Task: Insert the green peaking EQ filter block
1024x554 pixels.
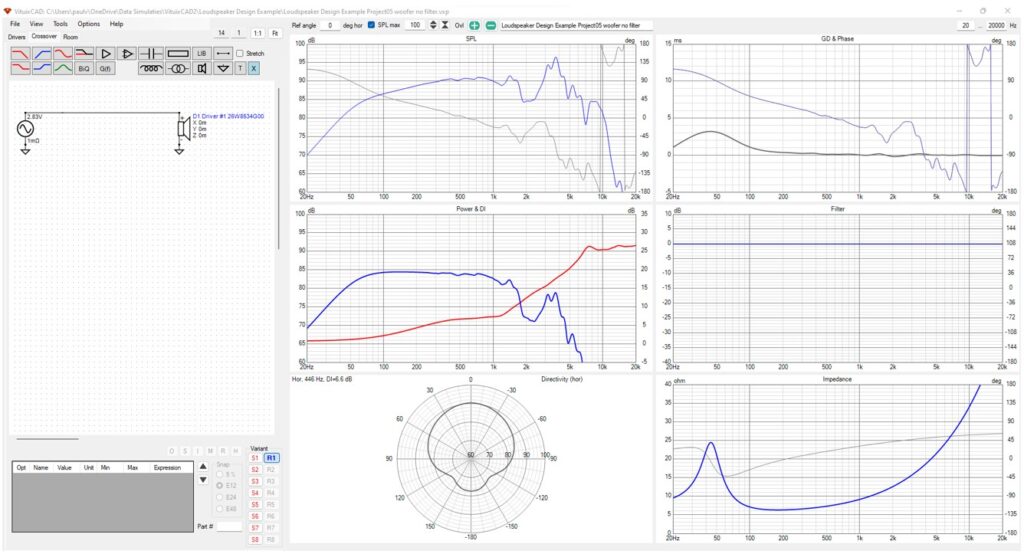Action: pos(63,68)
